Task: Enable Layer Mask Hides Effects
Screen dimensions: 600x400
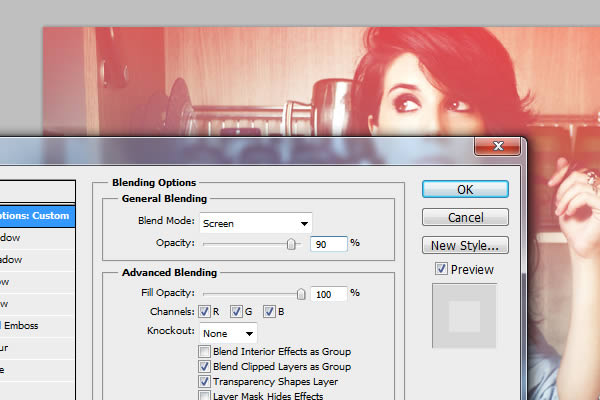Action: point(205,396)
